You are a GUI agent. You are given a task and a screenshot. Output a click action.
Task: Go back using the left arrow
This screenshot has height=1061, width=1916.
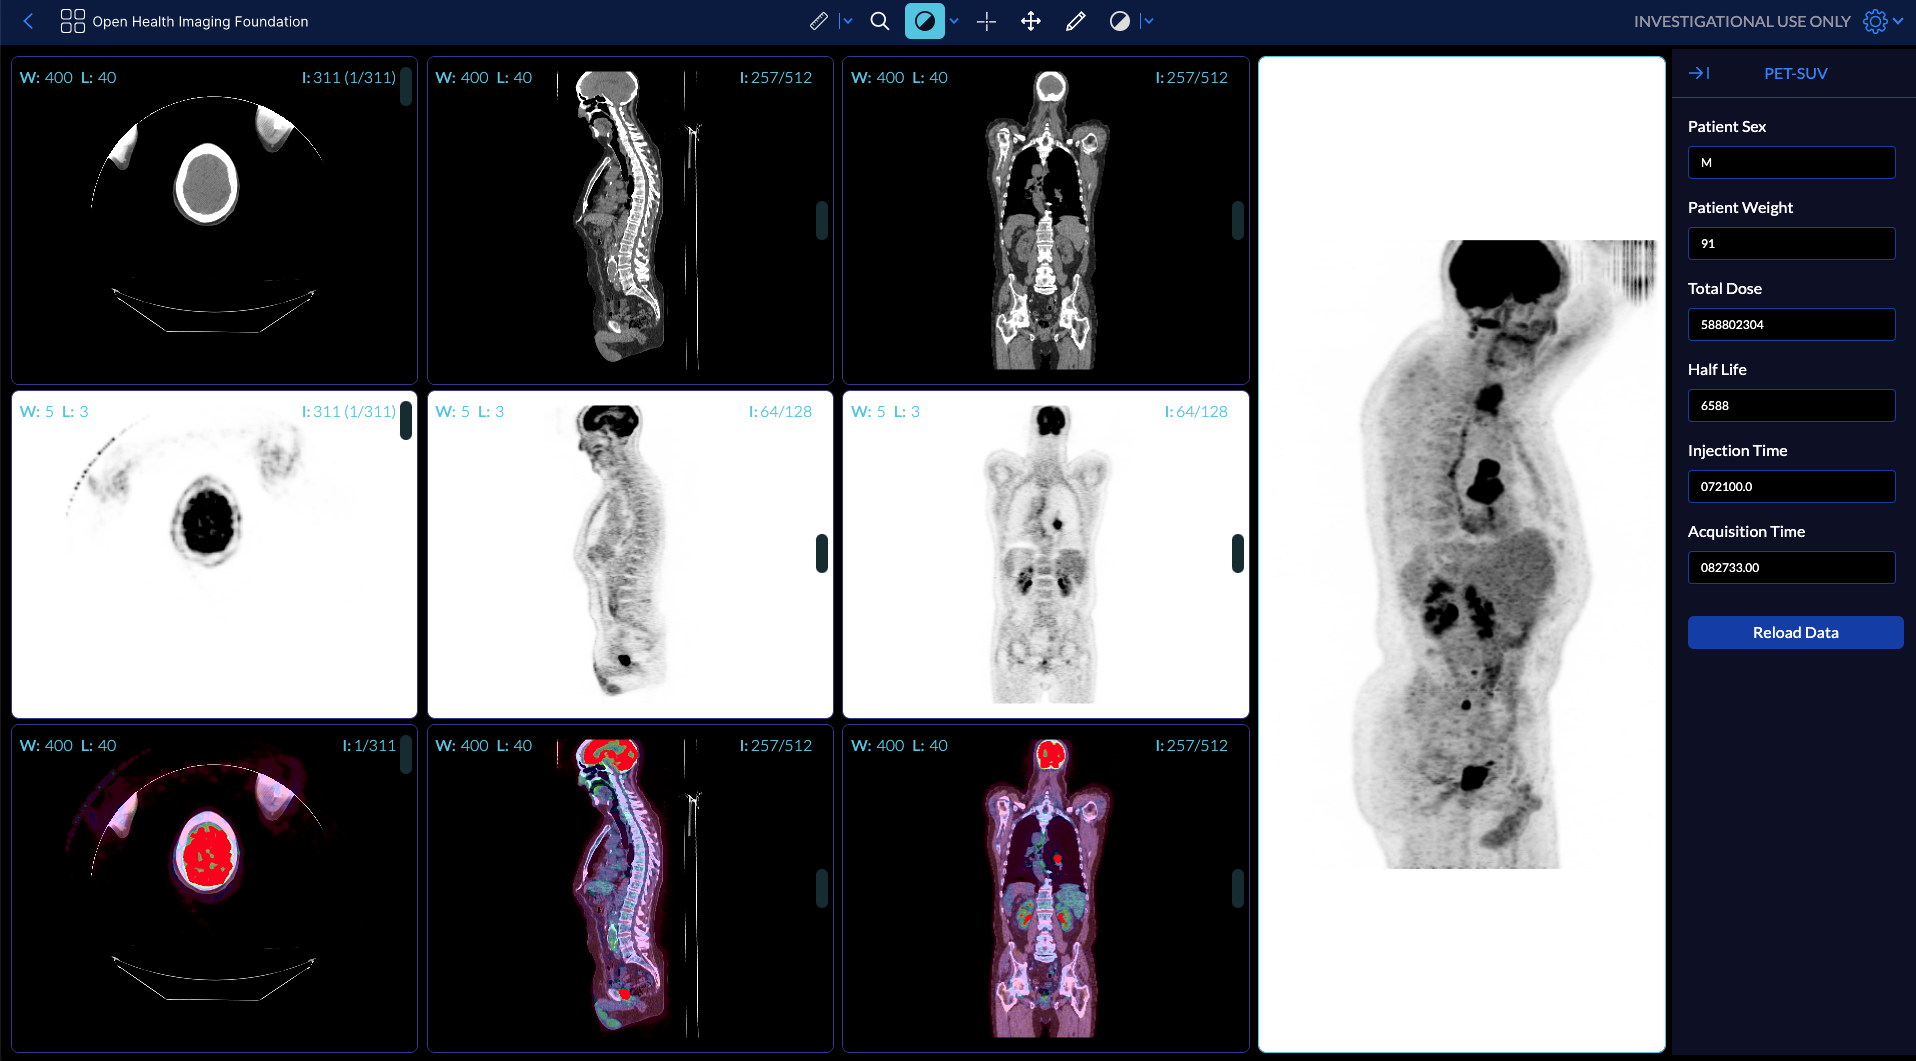coord(28,21)
